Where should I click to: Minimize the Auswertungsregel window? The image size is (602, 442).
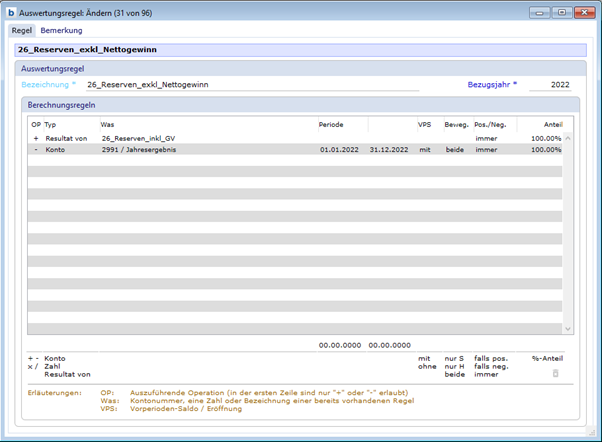pos(540,12)
